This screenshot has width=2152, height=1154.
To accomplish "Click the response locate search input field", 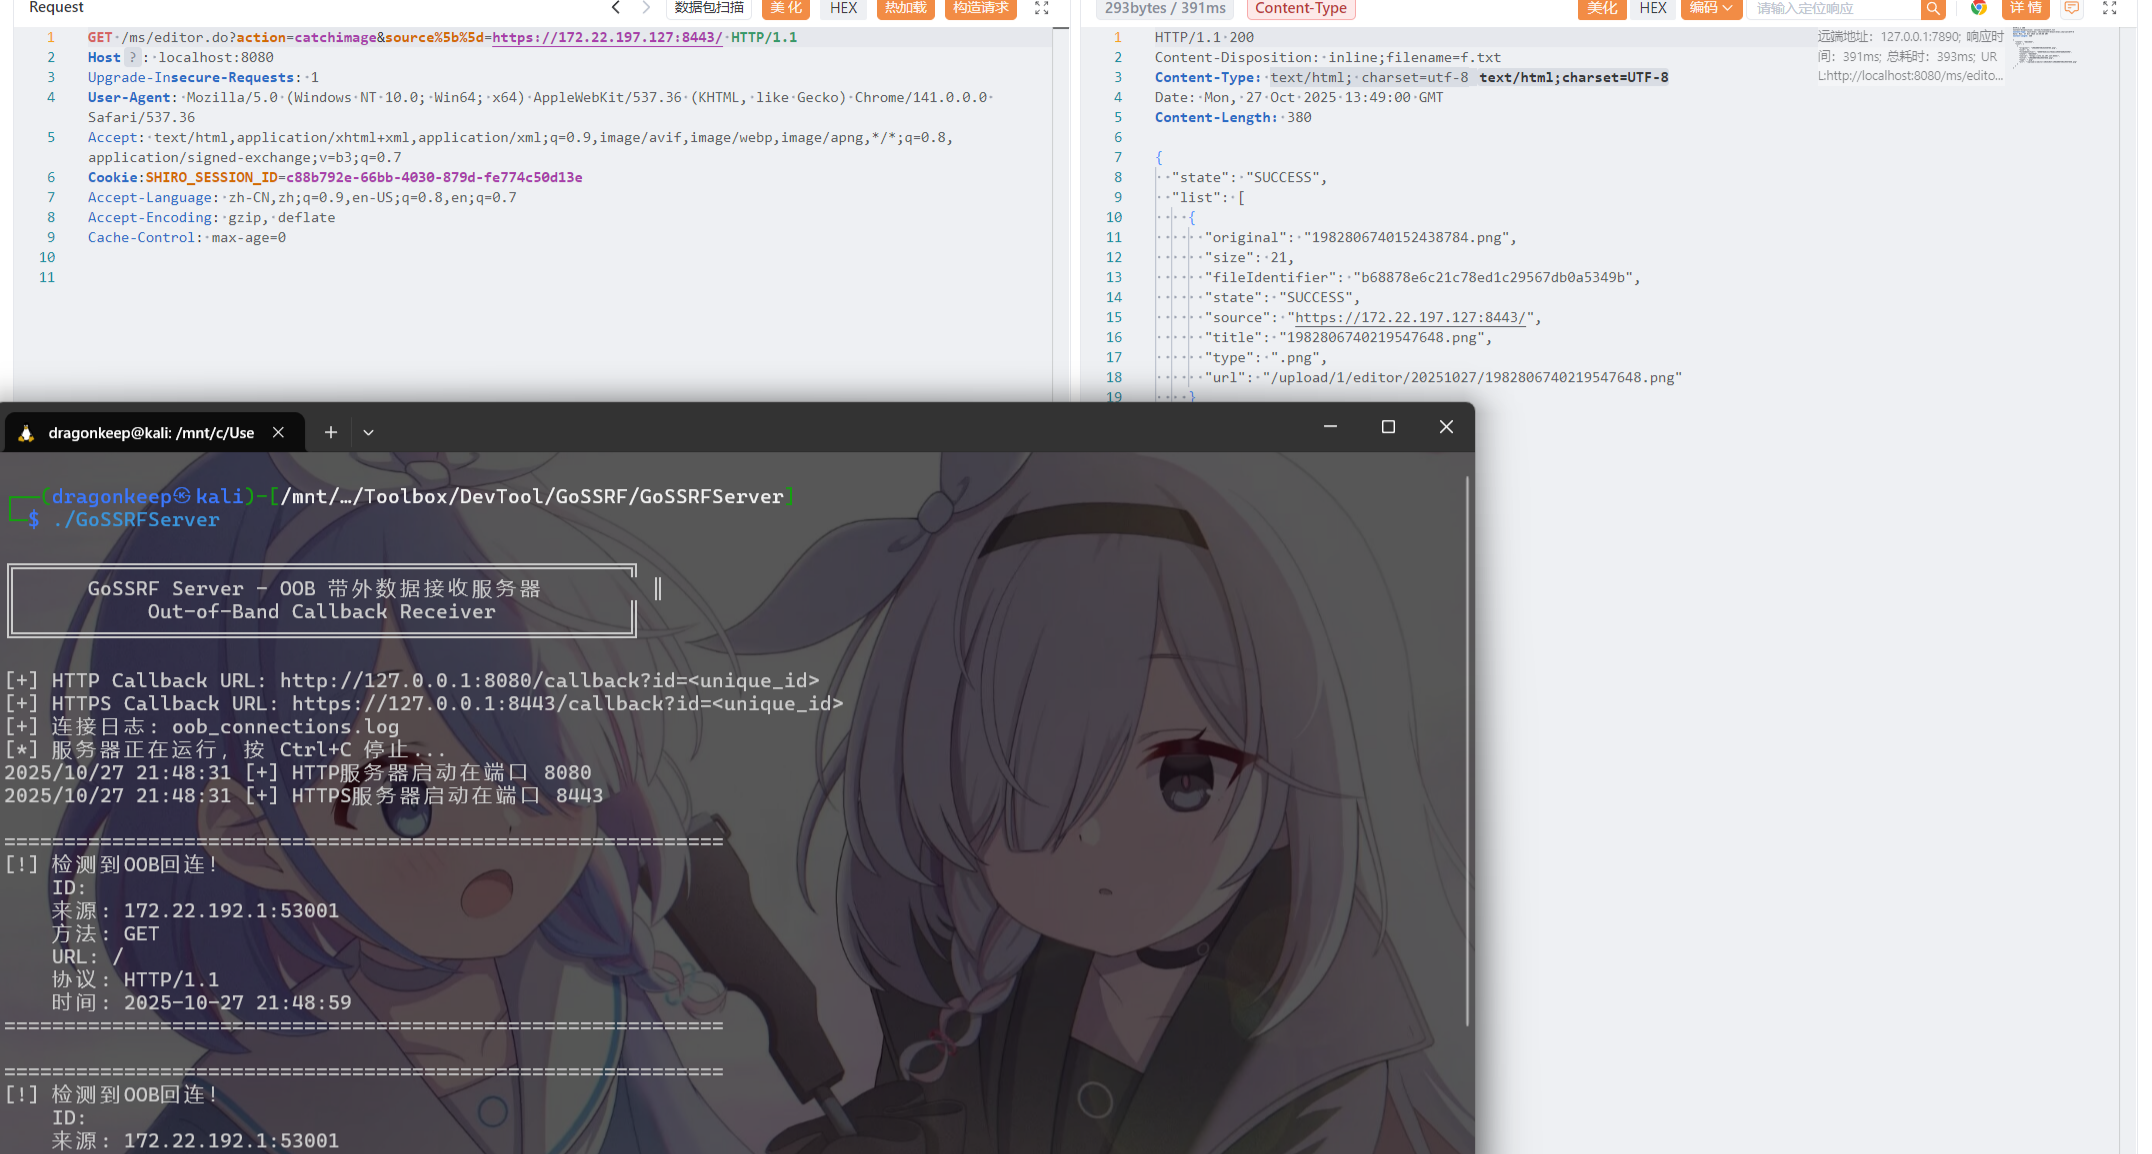I will 1832,8.
